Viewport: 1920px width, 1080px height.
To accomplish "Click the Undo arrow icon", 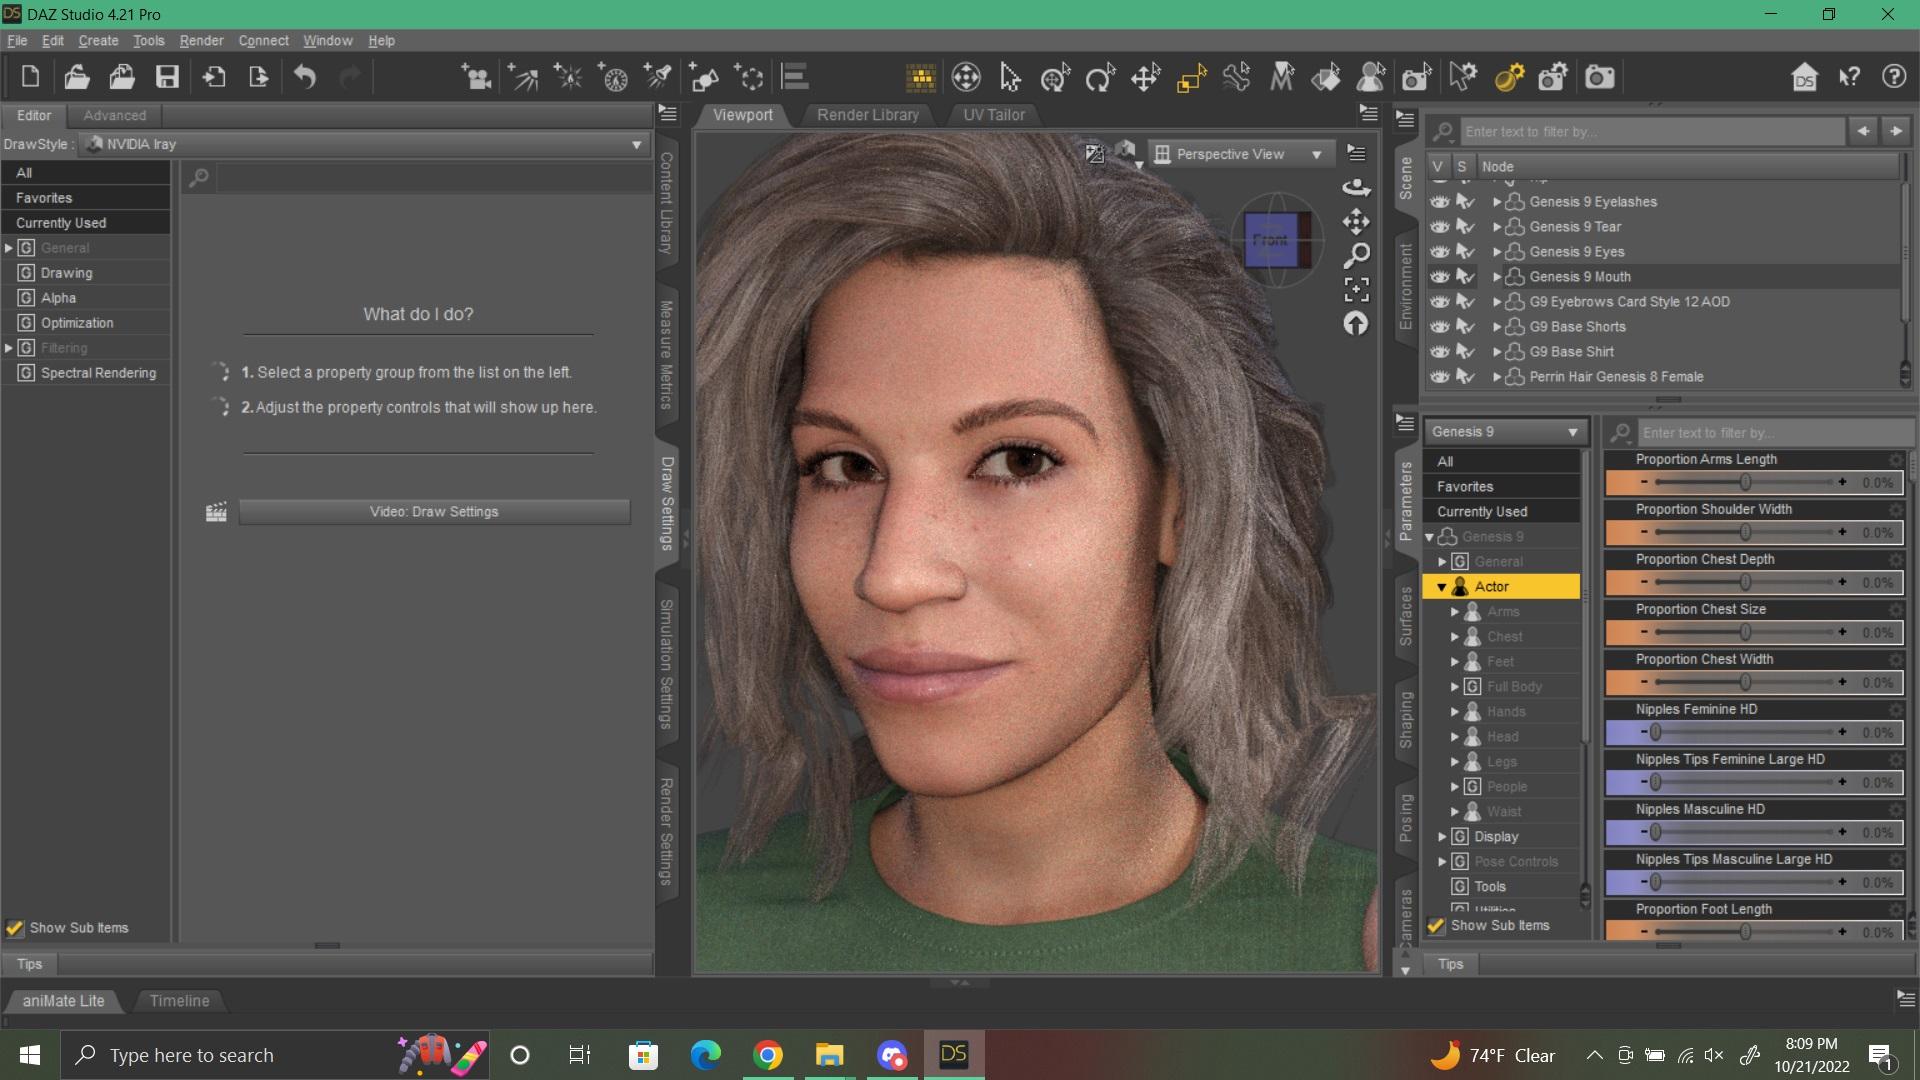I will pyautogui.click(x=305, y=77).
